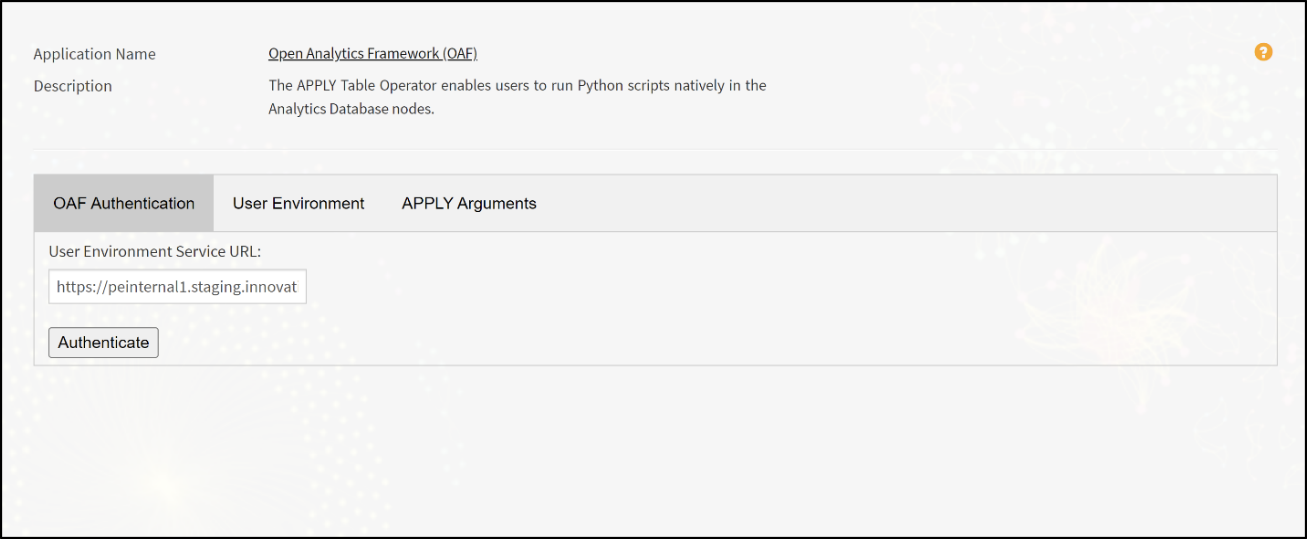
Task: Click the horizontal divider above the tabs
Action: coord(655,150)
